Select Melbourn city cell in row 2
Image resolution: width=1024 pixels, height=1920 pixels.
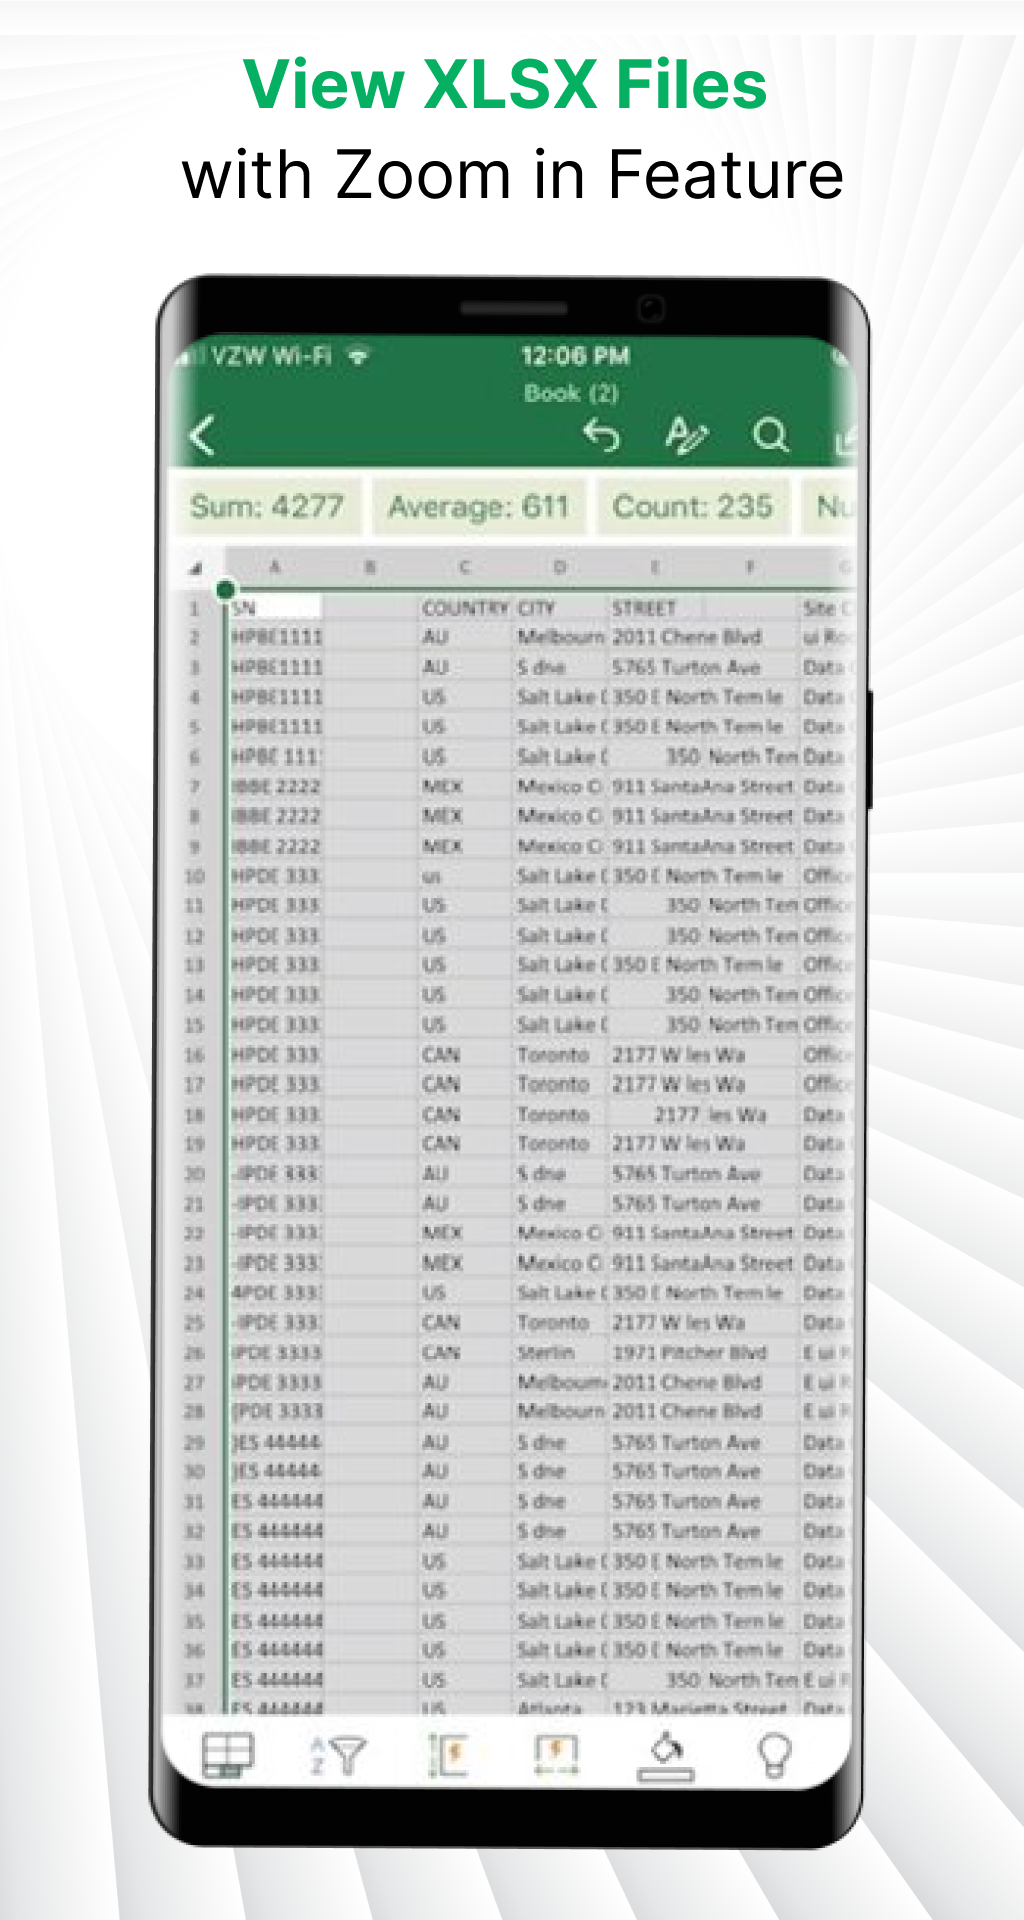560,637
